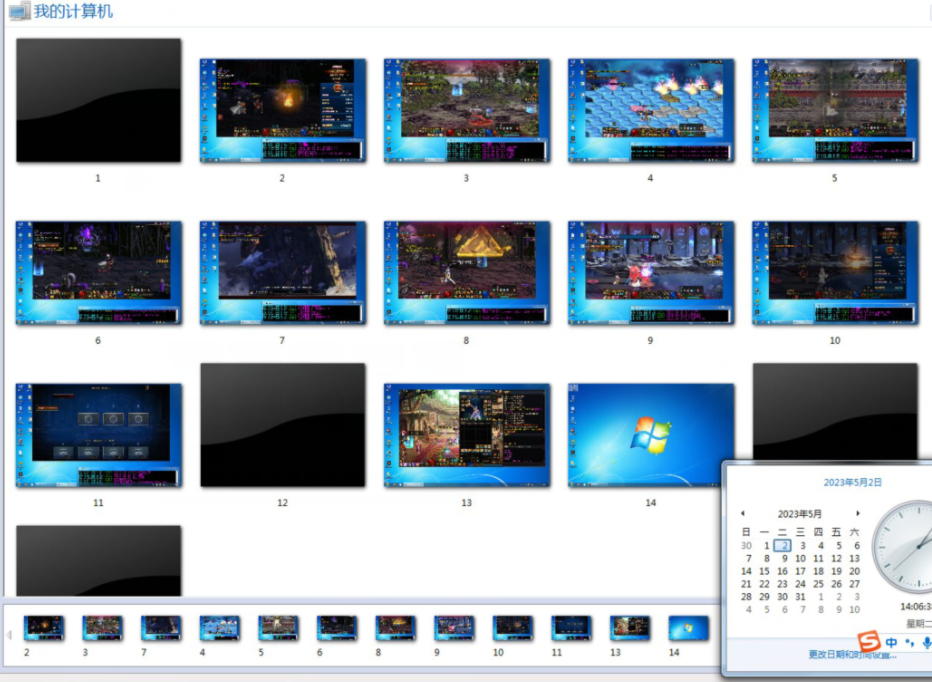
Task: Open screen 7 in the main grid
Action: 283,273
